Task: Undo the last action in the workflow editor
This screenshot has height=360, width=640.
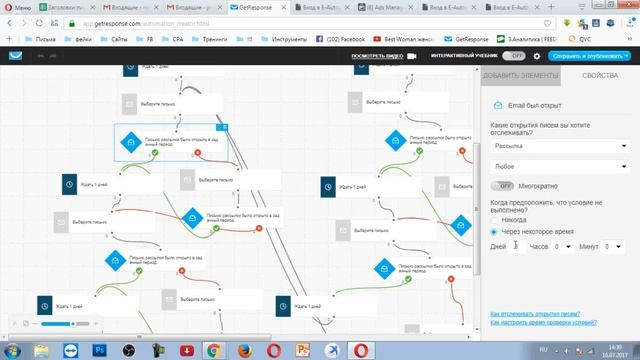Action: pos(40,56)
